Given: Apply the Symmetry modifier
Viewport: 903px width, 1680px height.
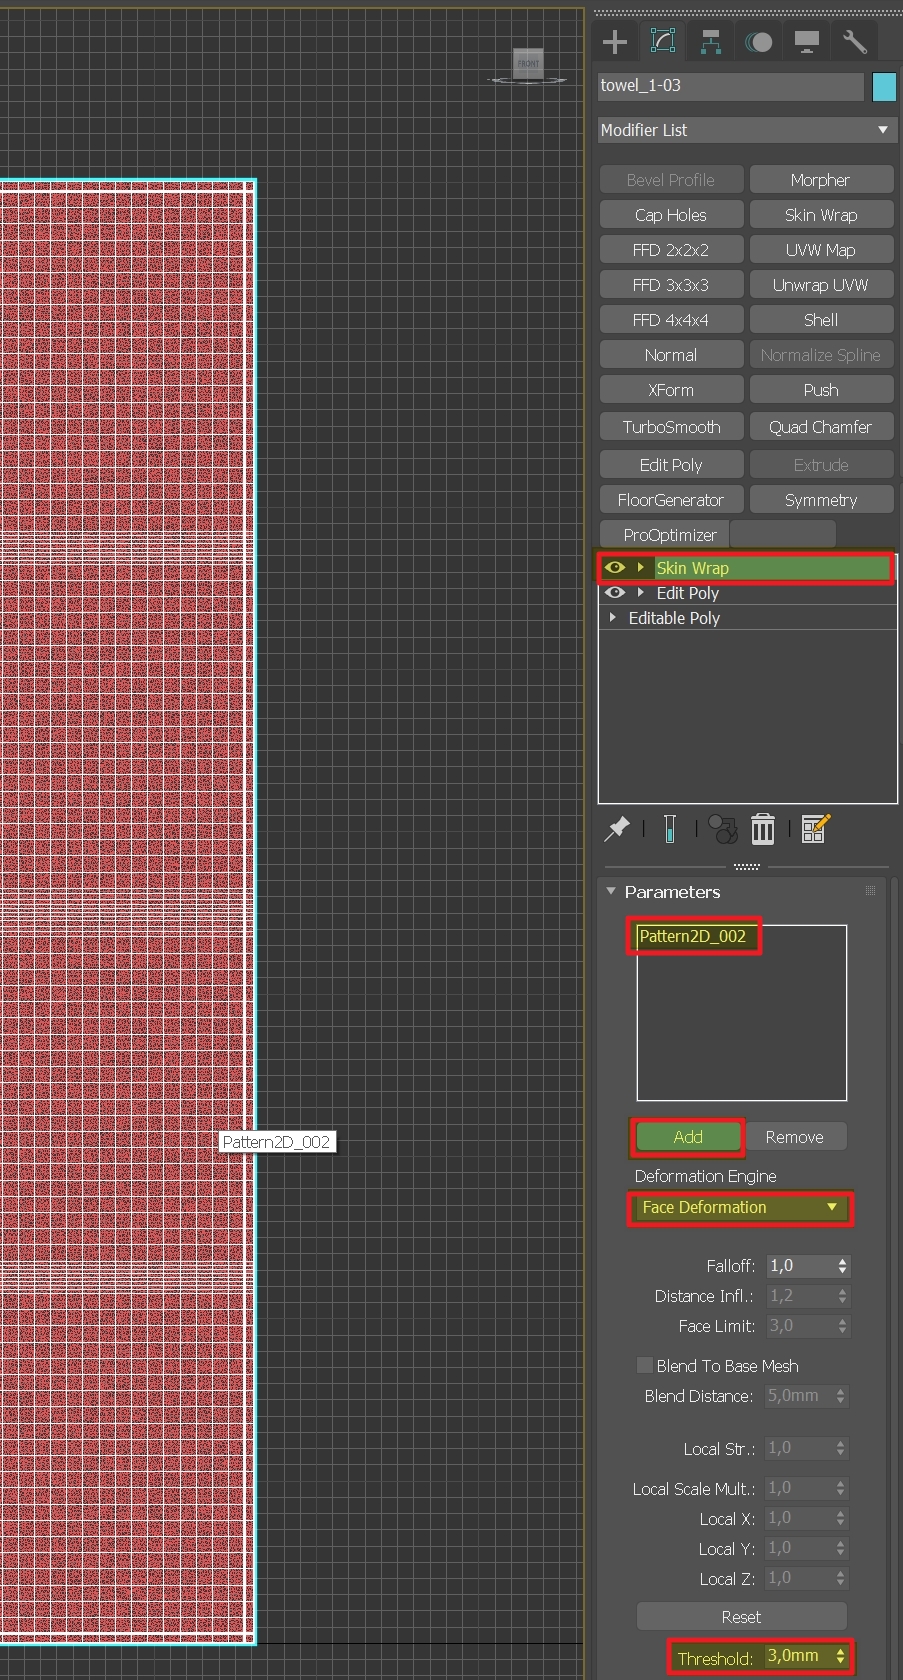Looking at the screenshot, I should [x=821, y=500].
